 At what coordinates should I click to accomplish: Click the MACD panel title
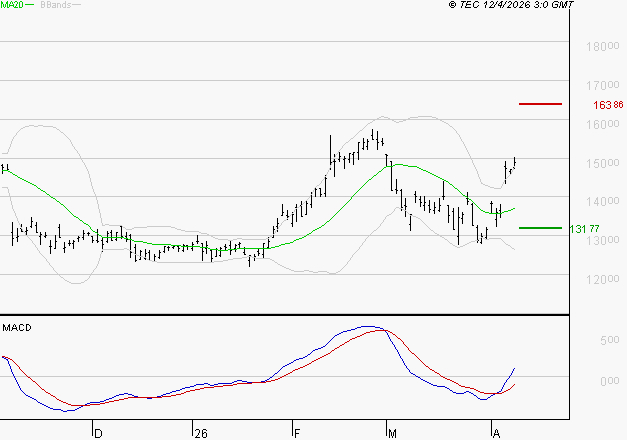pos(16,327)
